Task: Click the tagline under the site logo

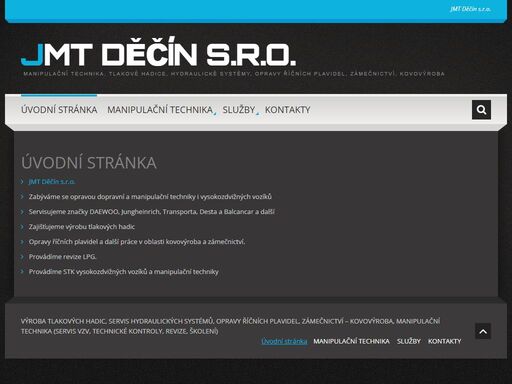Action: tap(234, 74)
